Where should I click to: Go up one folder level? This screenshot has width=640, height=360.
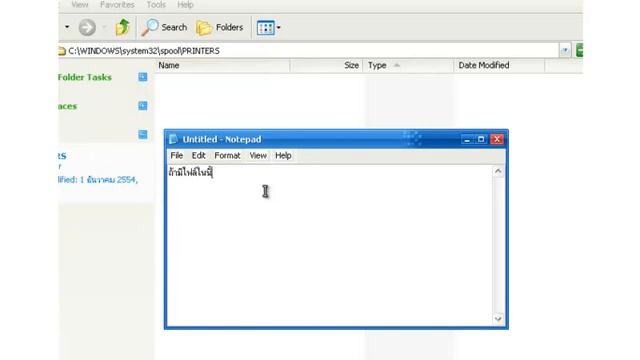pyautogui.click(x=122, y=27)
